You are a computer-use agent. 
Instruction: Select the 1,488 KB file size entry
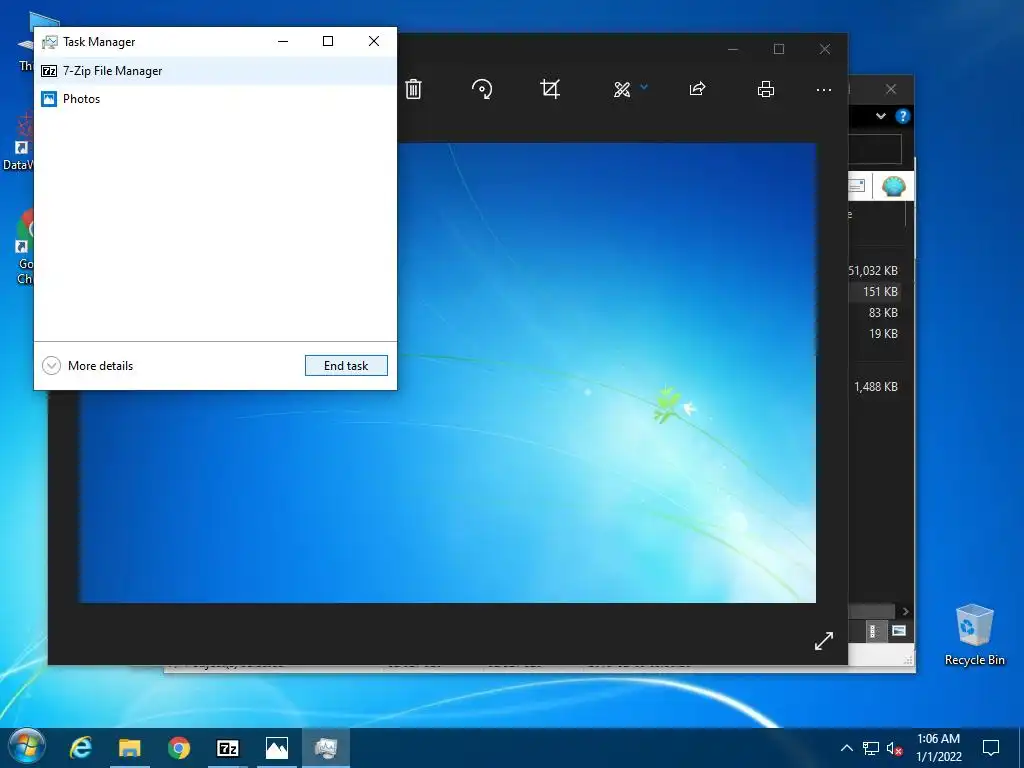pyautogui.click(x=876, y=387)
